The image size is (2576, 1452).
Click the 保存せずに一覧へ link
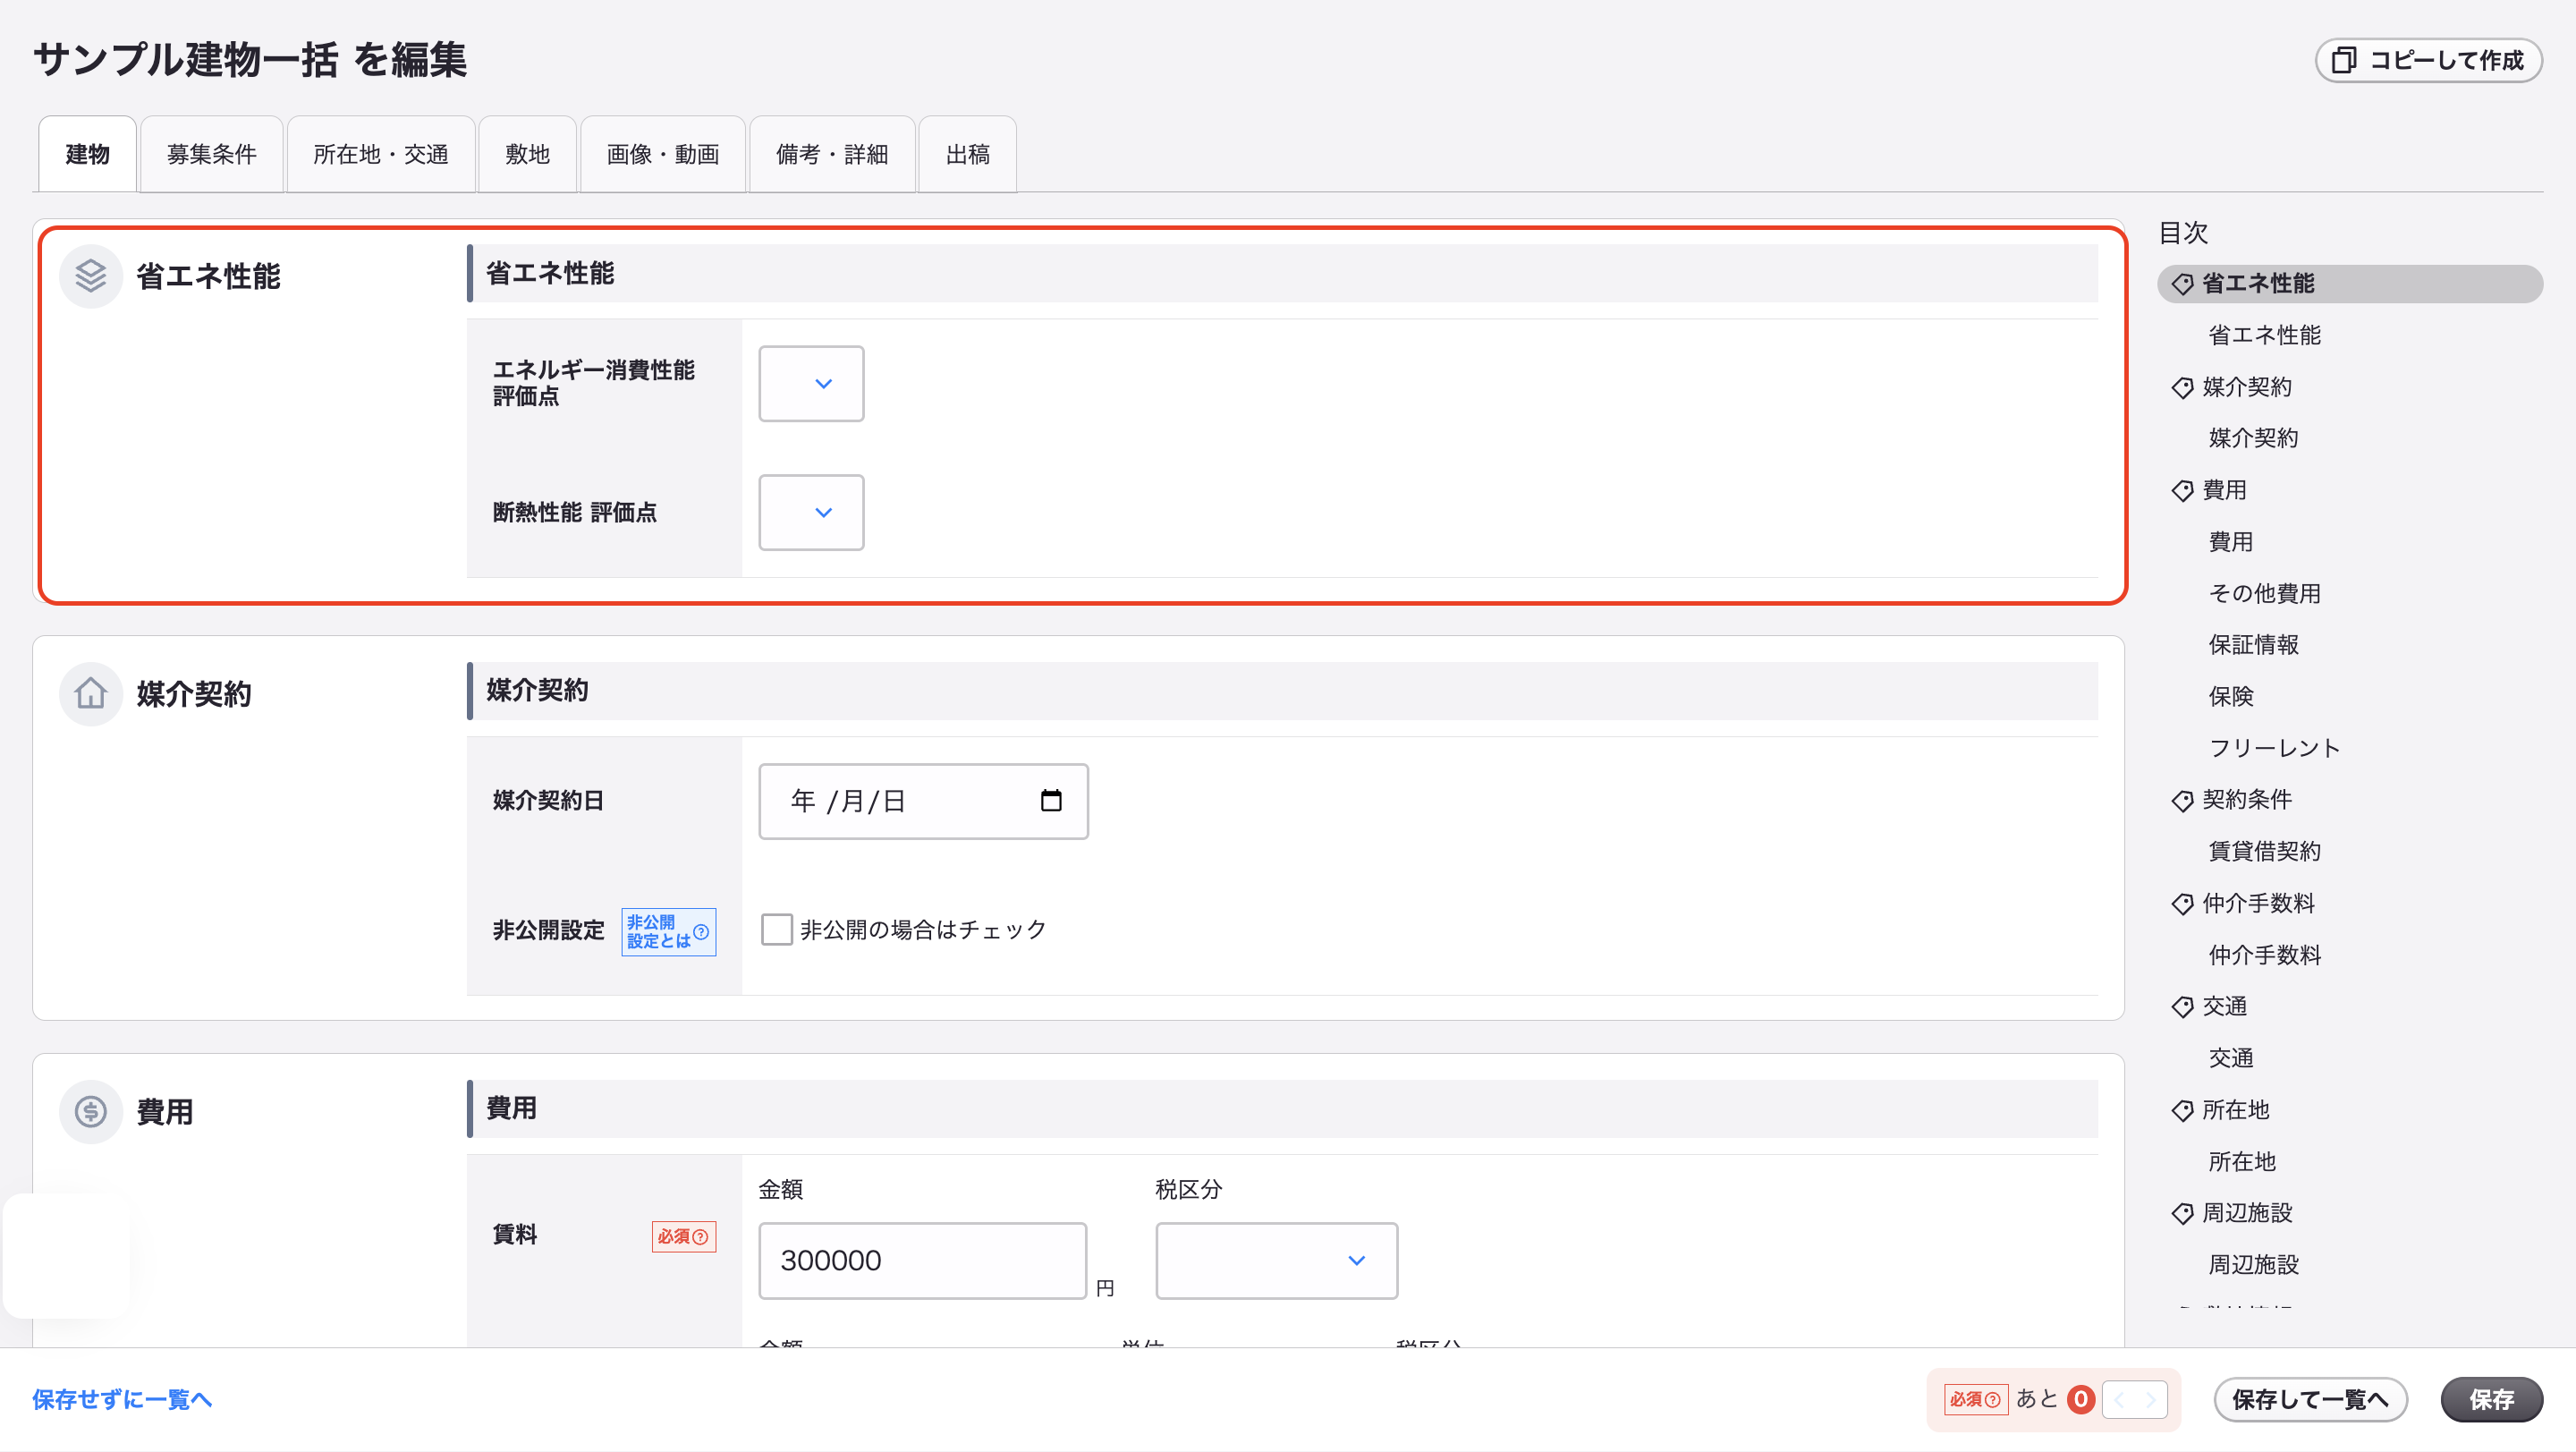(122, 1399)
